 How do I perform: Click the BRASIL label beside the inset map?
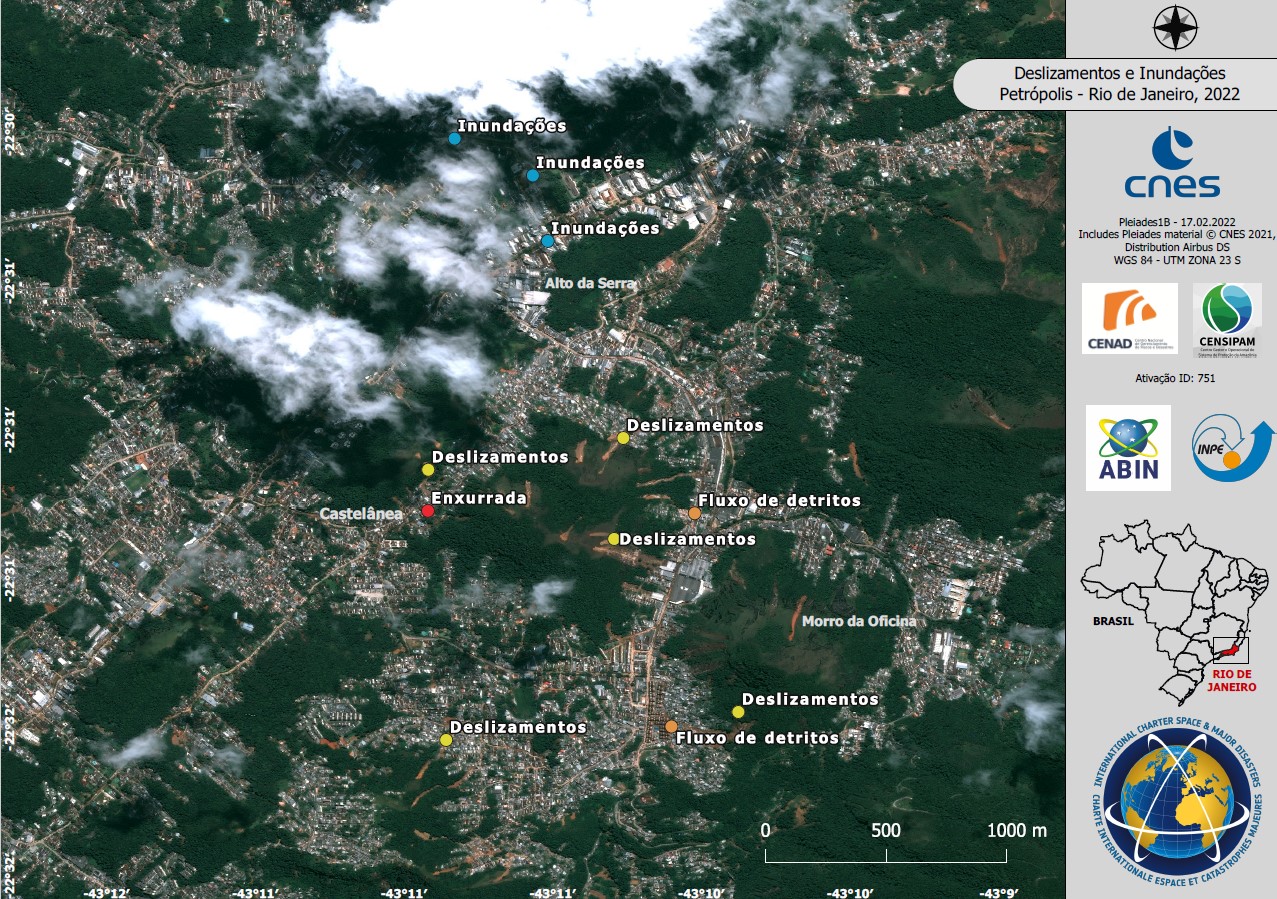(1114, 621)
